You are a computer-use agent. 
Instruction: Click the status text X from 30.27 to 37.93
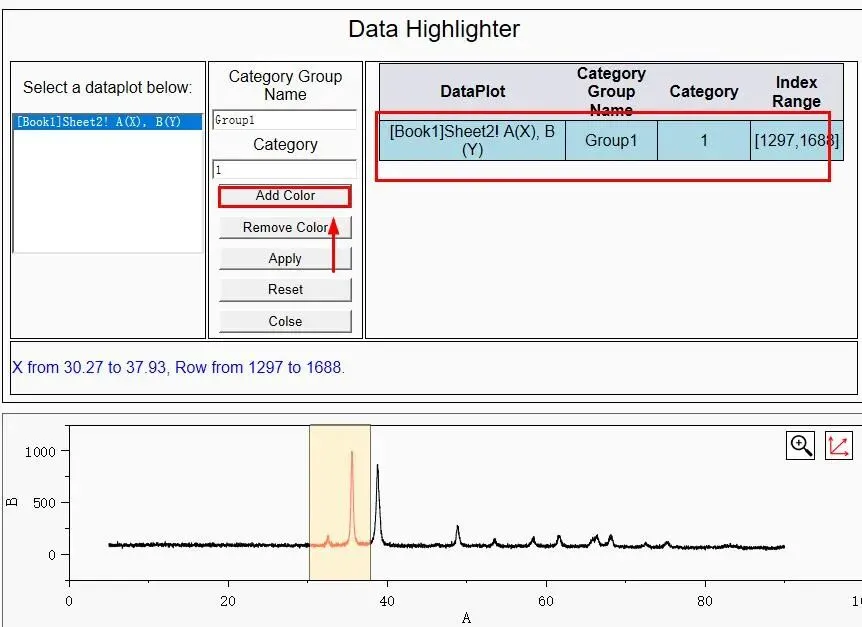click(179, 367)
